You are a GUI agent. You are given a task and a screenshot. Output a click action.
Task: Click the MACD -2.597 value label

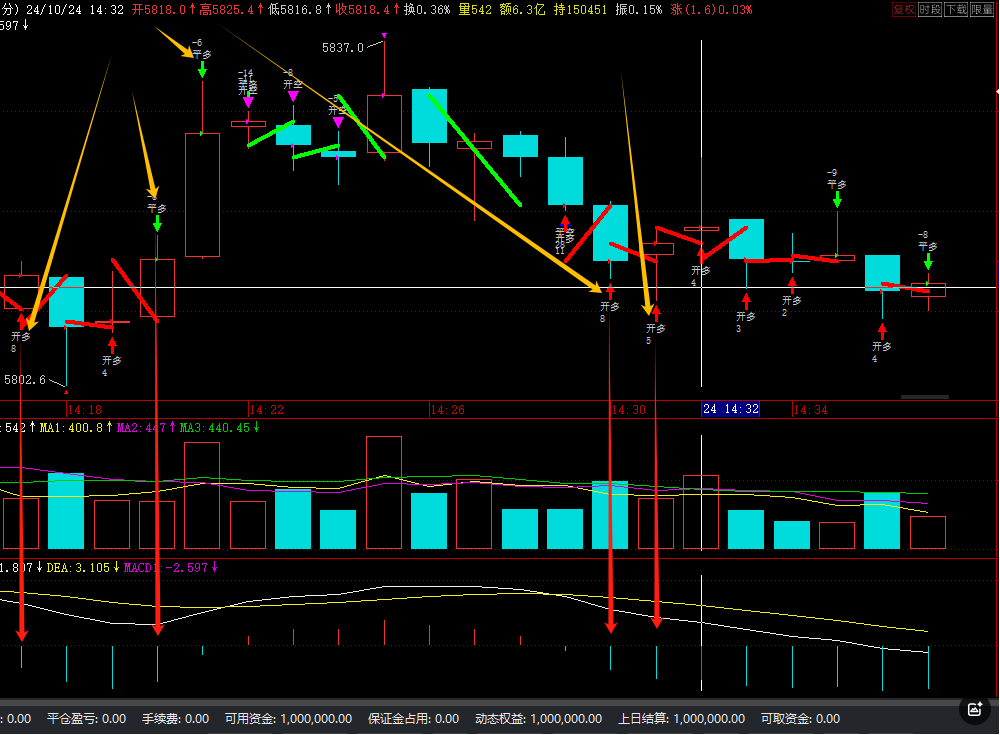[170, 567]
